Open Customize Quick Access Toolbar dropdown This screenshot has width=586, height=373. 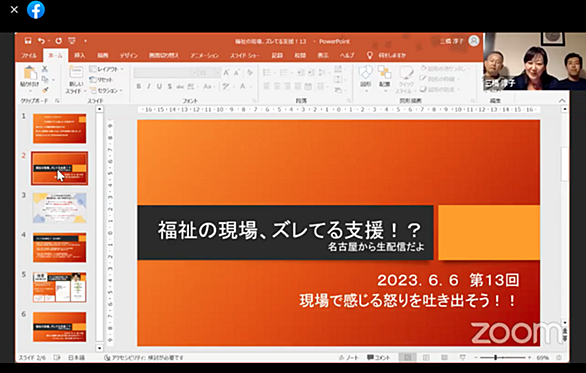[x=86, y=41]
